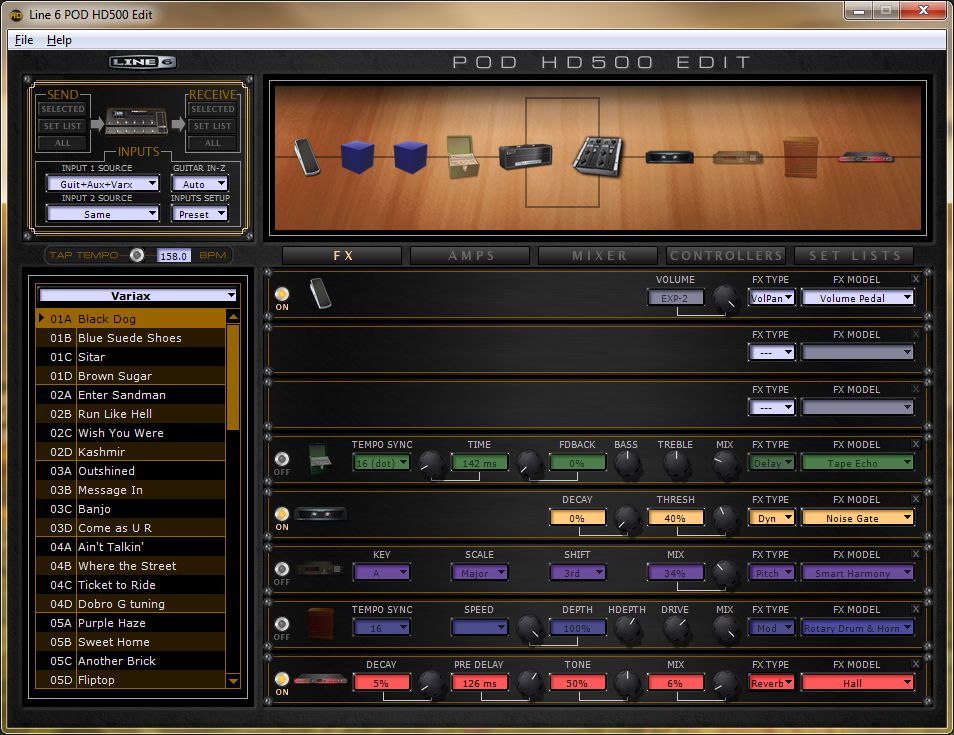Click the Tape Echo icon in Delay row
Image resolution: width=954 pixels, height=735 pixels.
(319, 459)
